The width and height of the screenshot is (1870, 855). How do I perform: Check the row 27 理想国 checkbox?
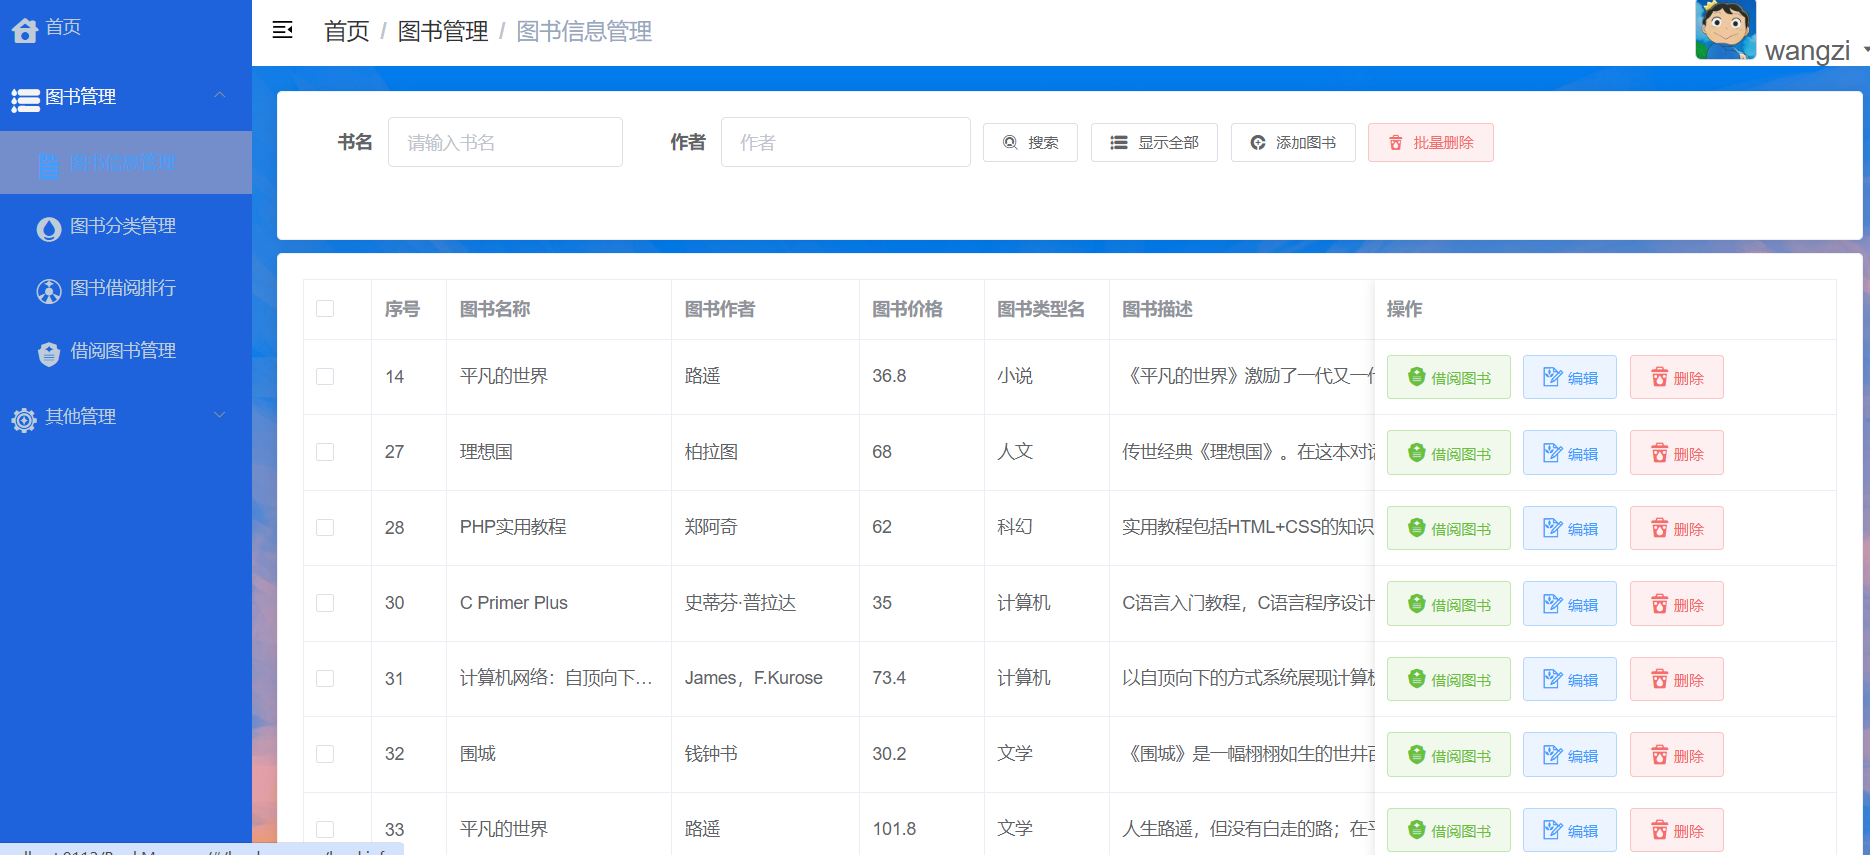[x=325, y=452]
